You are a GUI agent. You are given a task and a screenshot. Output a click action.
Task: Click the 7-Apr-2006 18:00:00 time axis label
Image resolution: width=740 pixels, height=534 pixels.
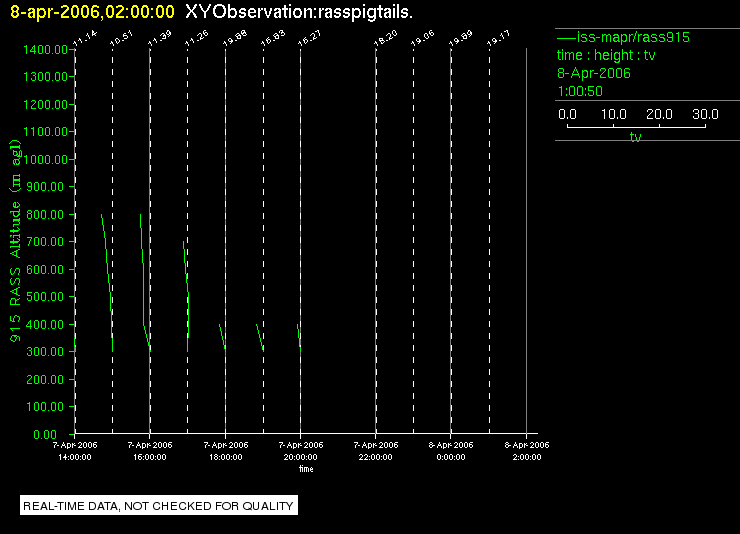point(226,451)
